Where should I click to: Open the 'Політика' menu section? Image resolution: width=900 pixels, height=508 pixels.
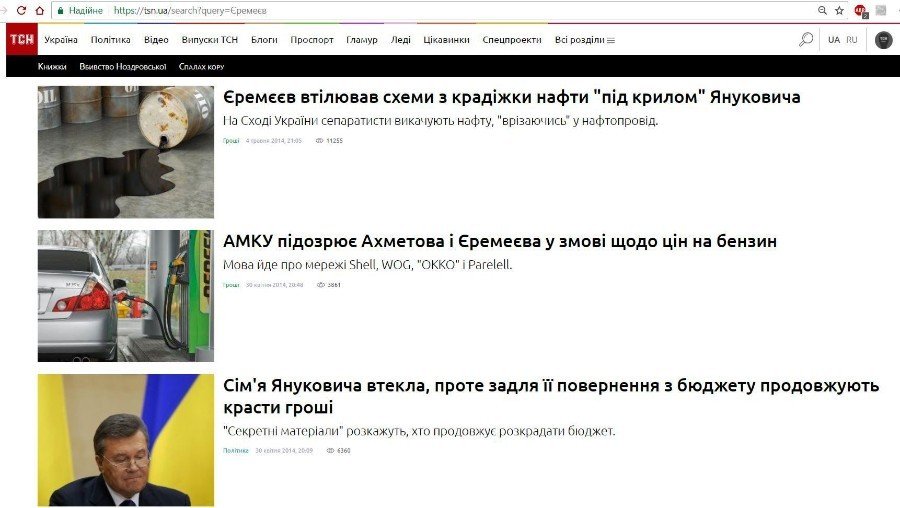110,40
